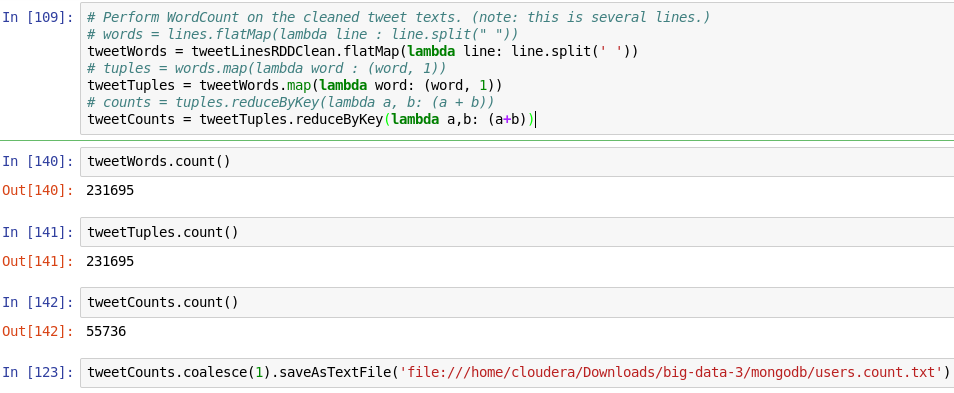
Task: Click the '# words = lines.flatMap' comment
Action: click(x=302, y=34)
